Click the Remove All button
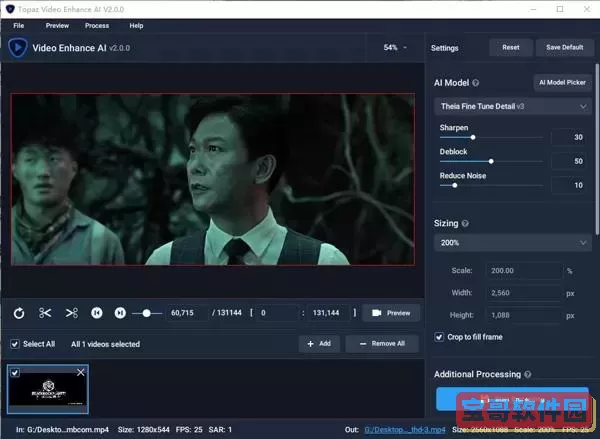Screen dimensions: 600x439 tap(382, 344)
